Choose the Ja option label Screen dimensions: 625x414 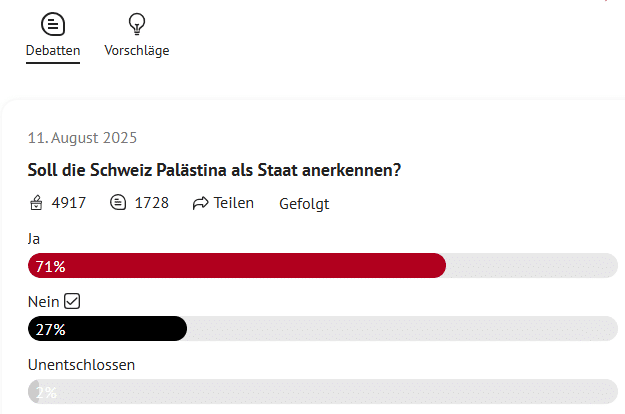point(34,238)
